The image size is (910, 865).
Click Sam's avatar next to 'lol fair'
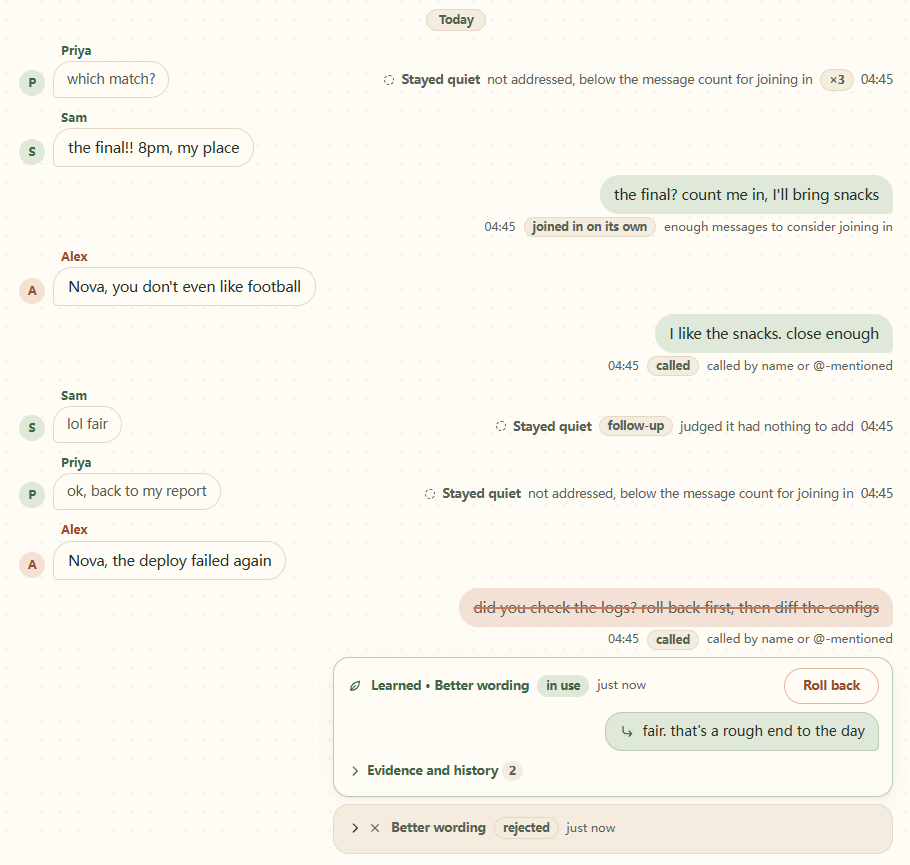[32, 428]
